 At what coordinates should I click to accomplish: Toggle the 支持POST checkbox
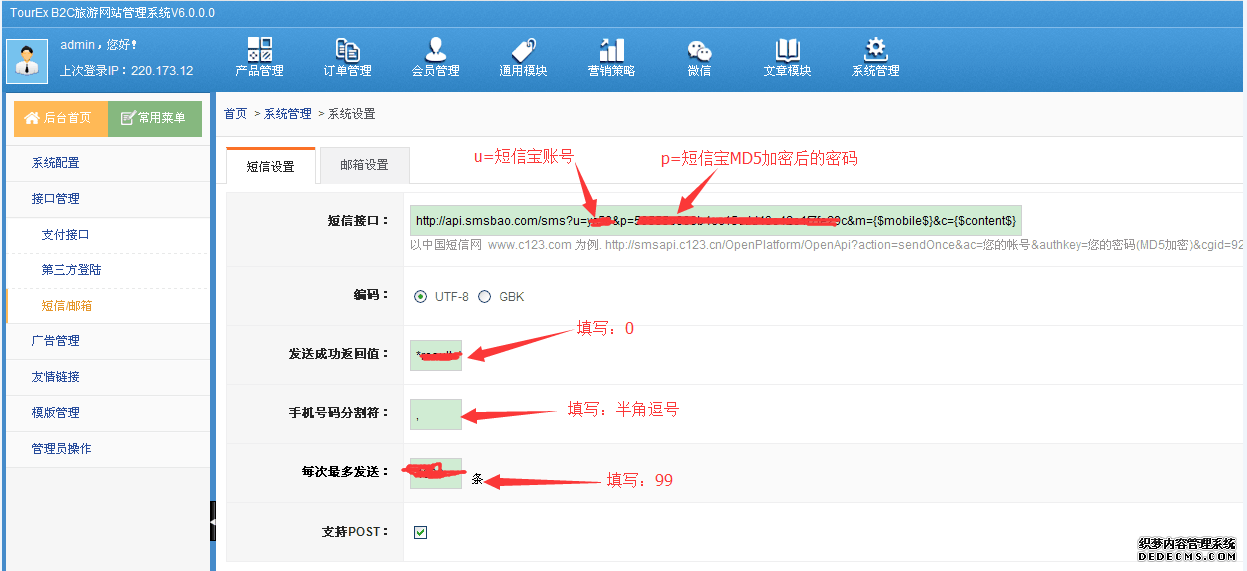tap(420, 532)
